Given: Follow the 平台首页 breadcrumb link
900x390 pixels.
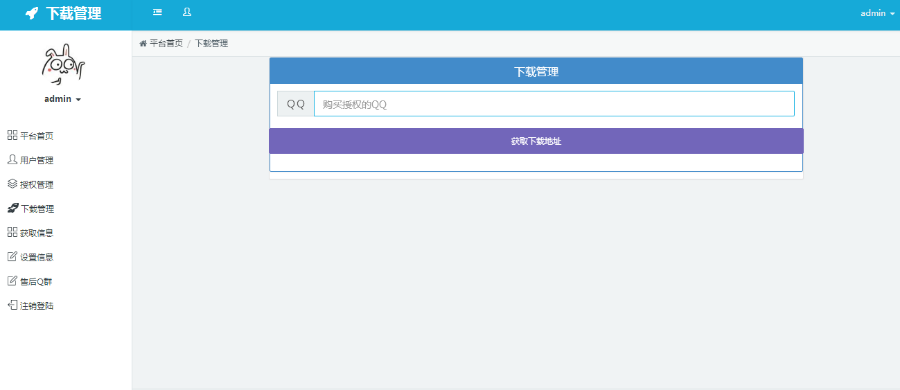Looking at the screenshot, I should pyautogui.click(x=166, y=44).
